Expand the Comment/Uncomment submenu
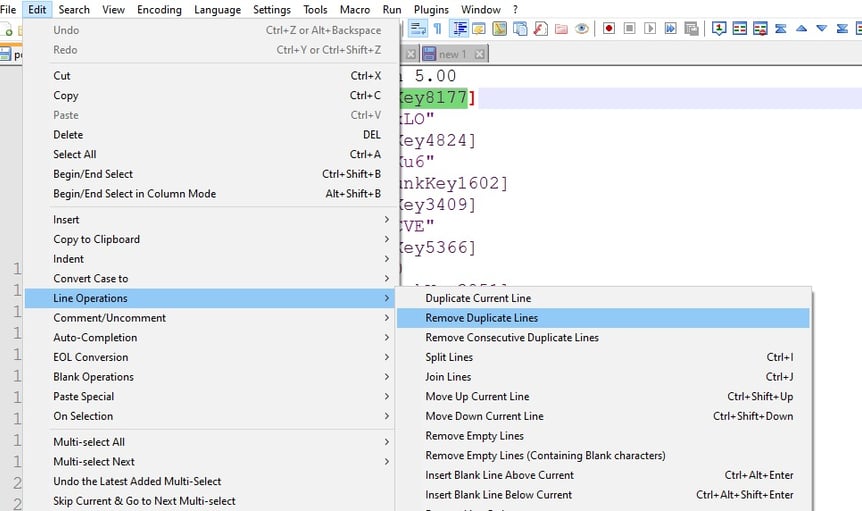 [210, 318]
